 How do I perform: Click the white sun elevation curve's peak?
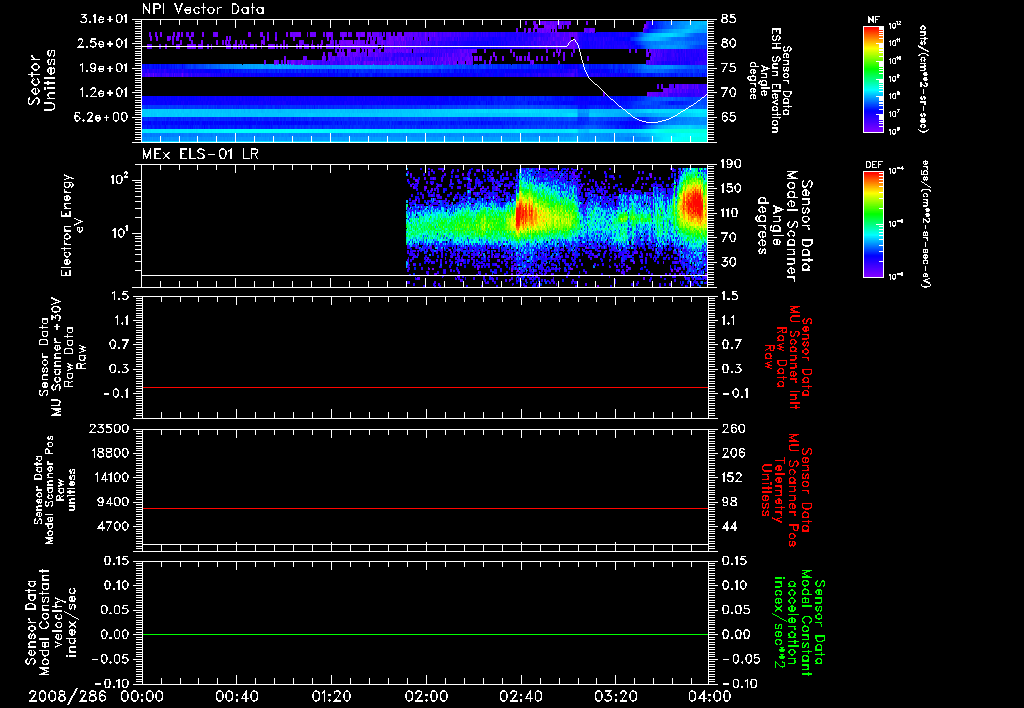coord(574,40)
